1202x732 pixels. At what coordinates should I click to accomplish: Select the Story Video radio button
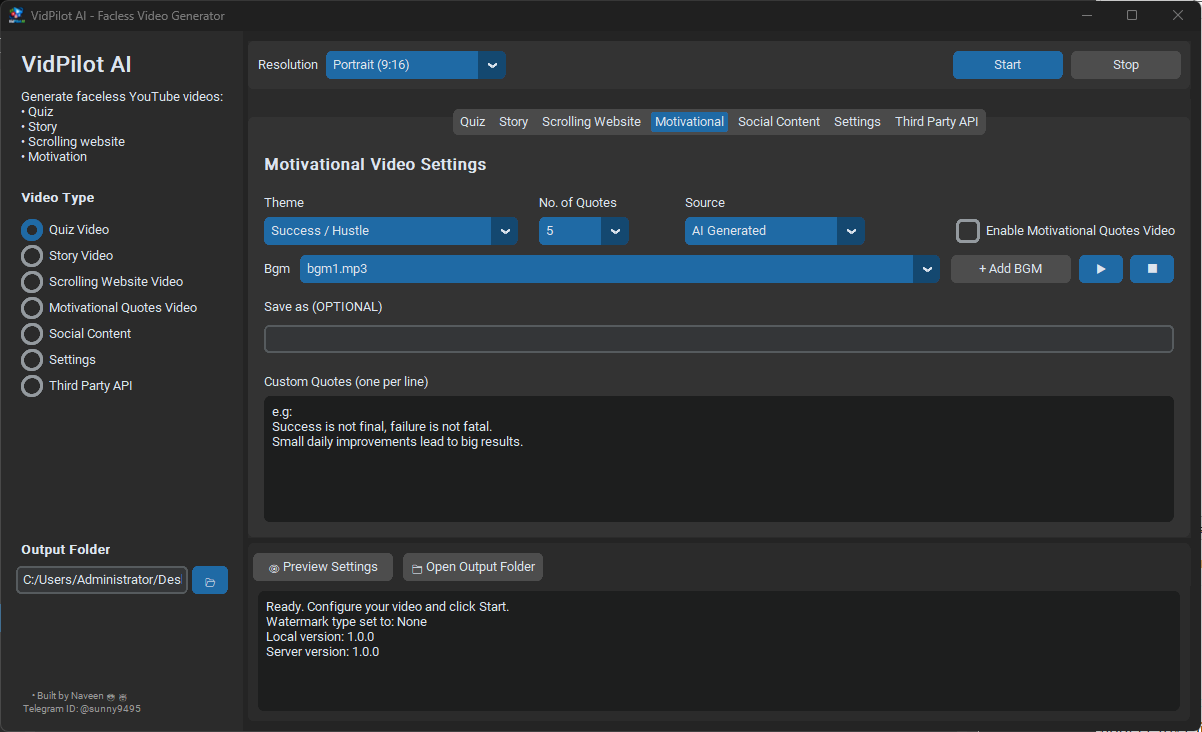(x=31, y=255)
